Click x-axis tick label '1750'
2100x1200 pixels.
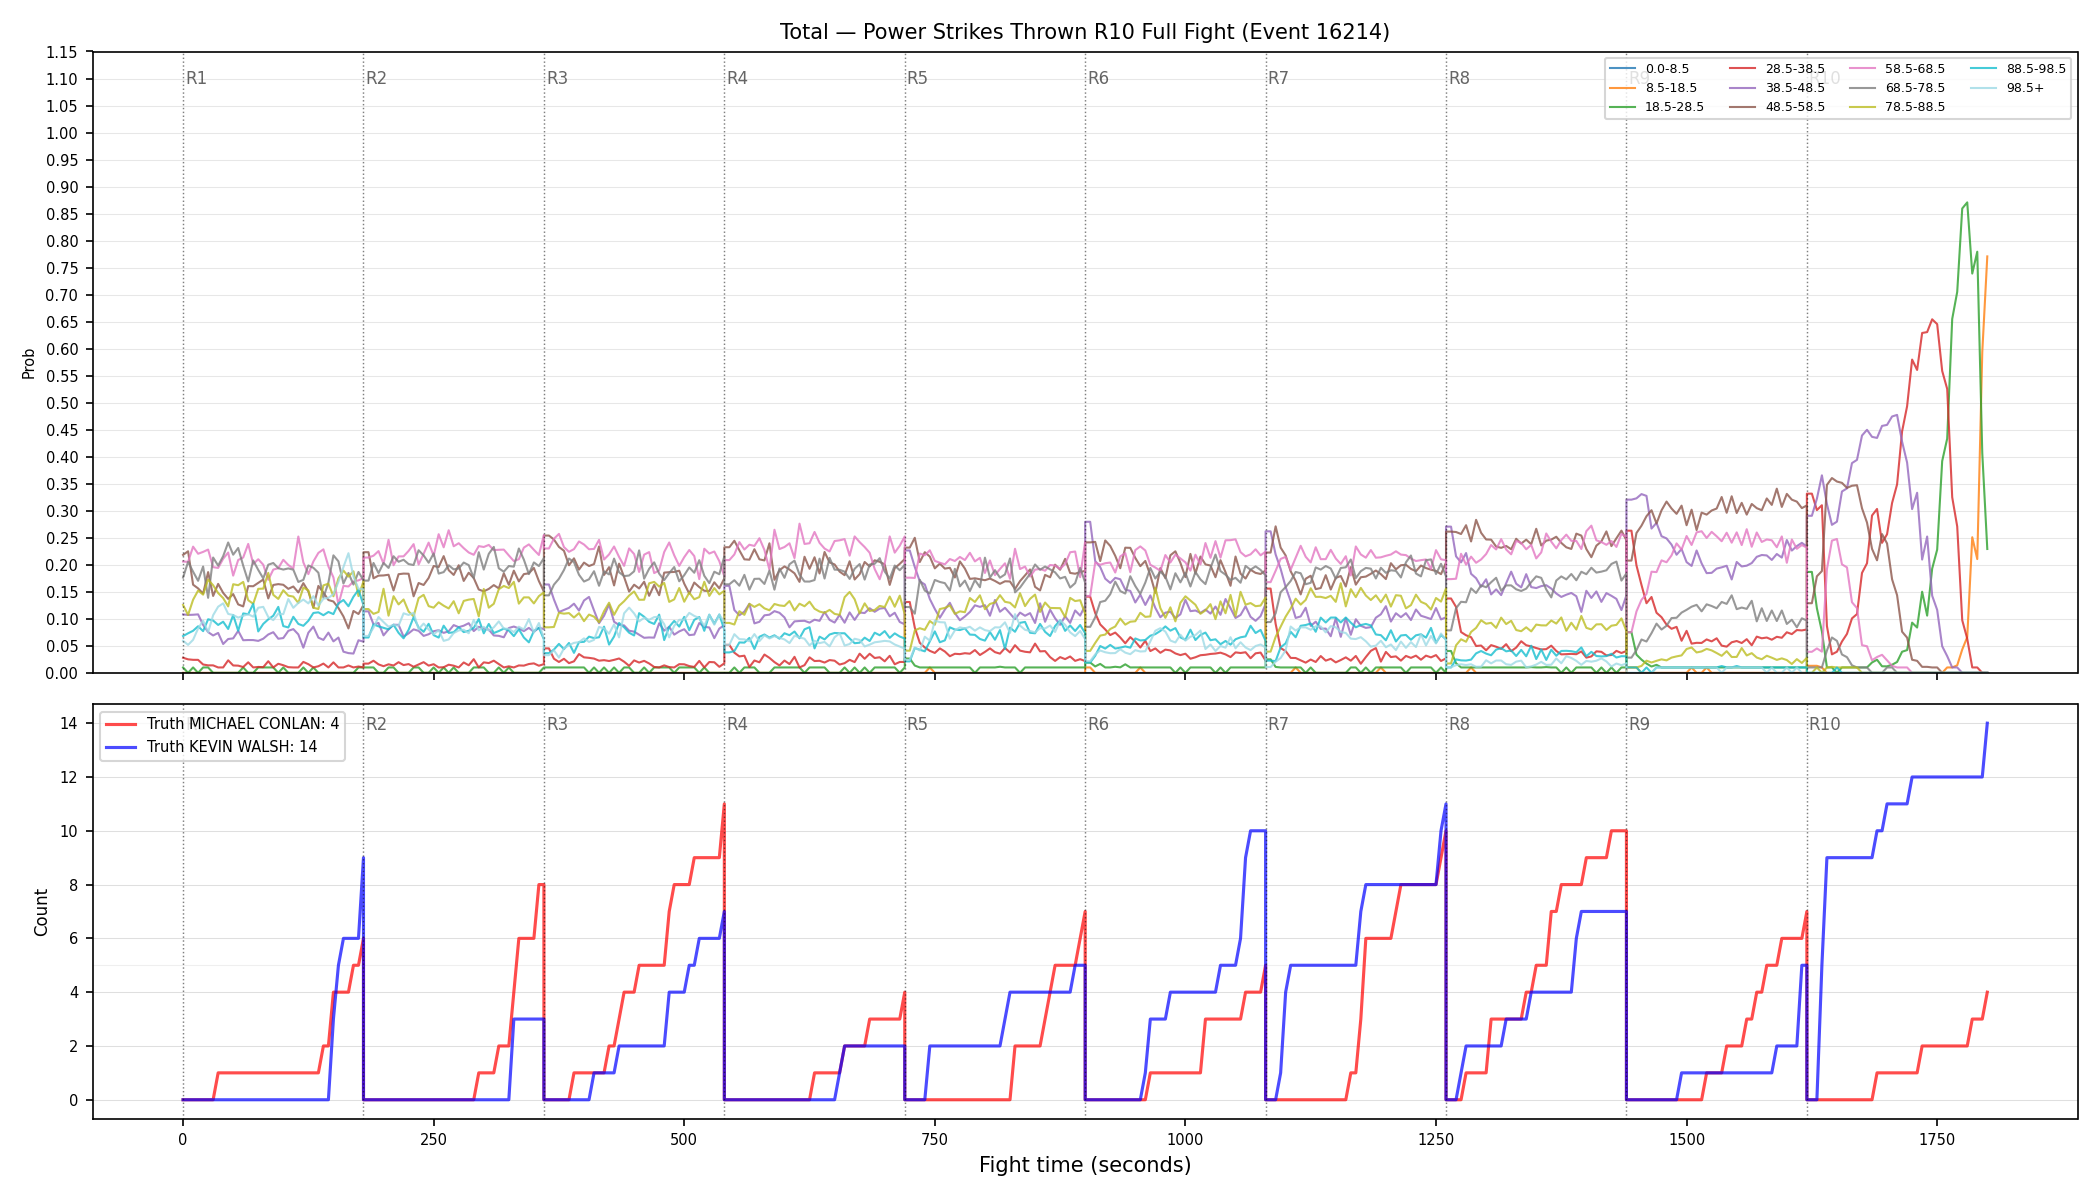tap(1937, 1139)
